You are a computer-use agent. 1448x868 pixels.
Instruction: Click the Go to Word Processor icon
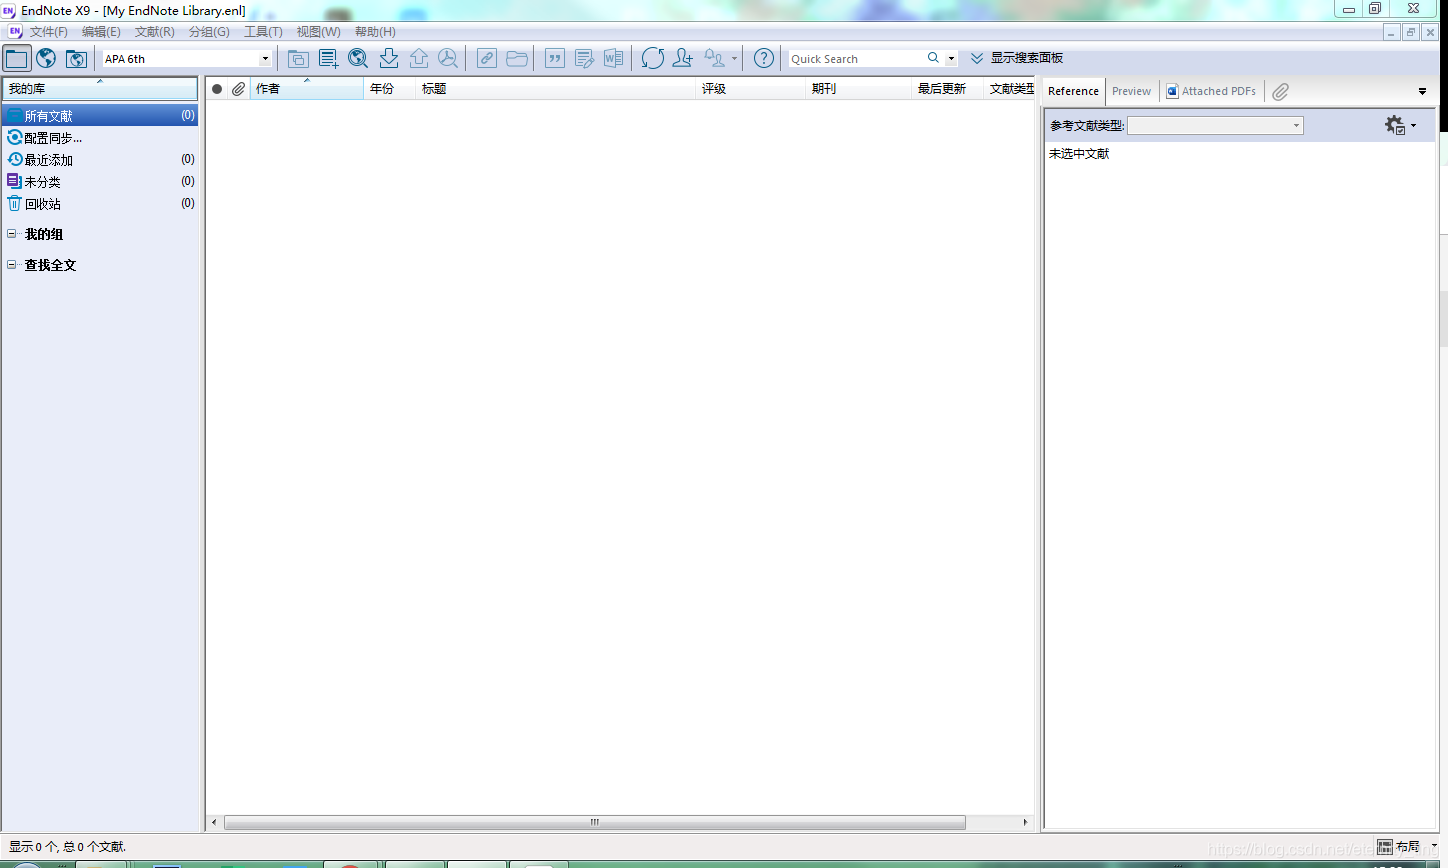click(x=614, y=58)
